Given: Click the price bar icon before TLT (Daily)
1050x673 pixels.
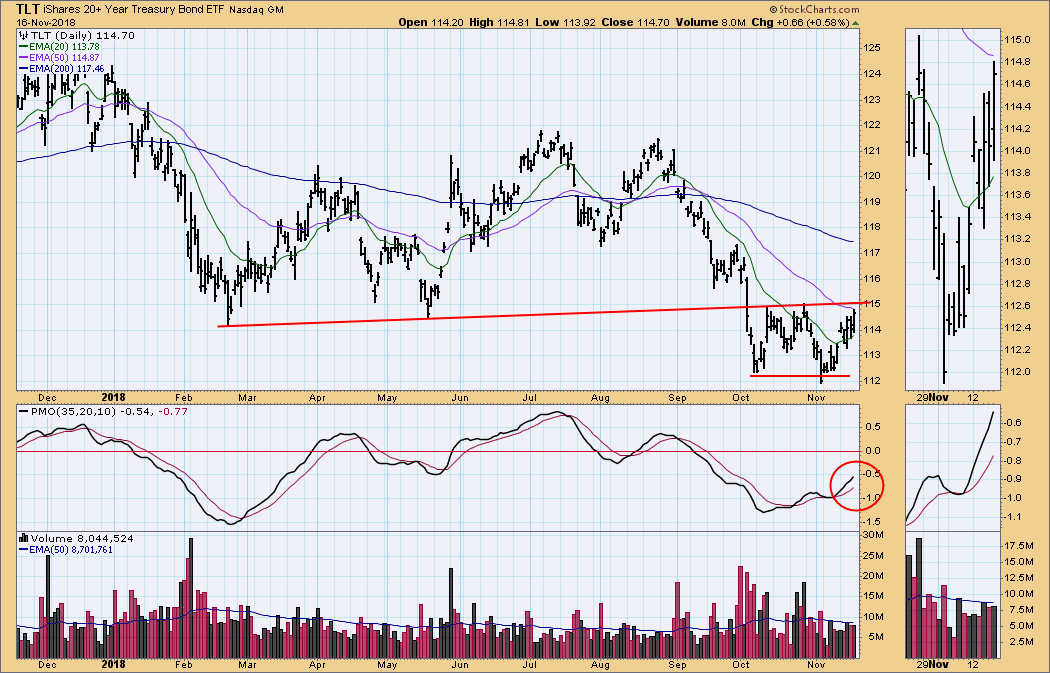Looking at the screenshot, I should pos(24,35).
